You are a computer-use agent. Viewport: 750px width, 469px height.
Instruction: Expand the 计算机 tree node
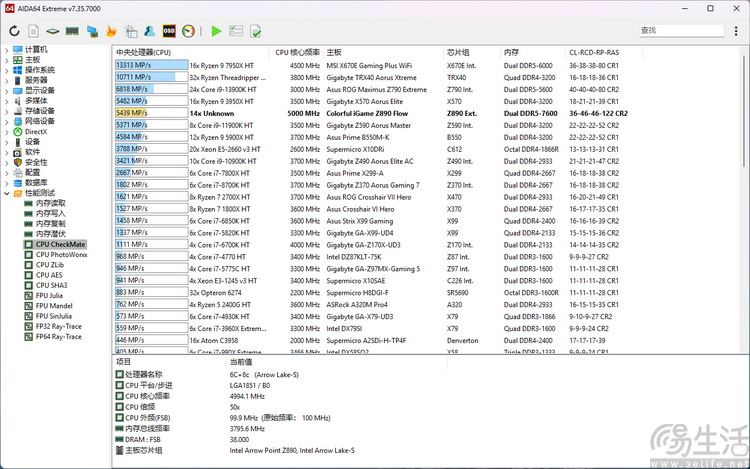(7, 49)
